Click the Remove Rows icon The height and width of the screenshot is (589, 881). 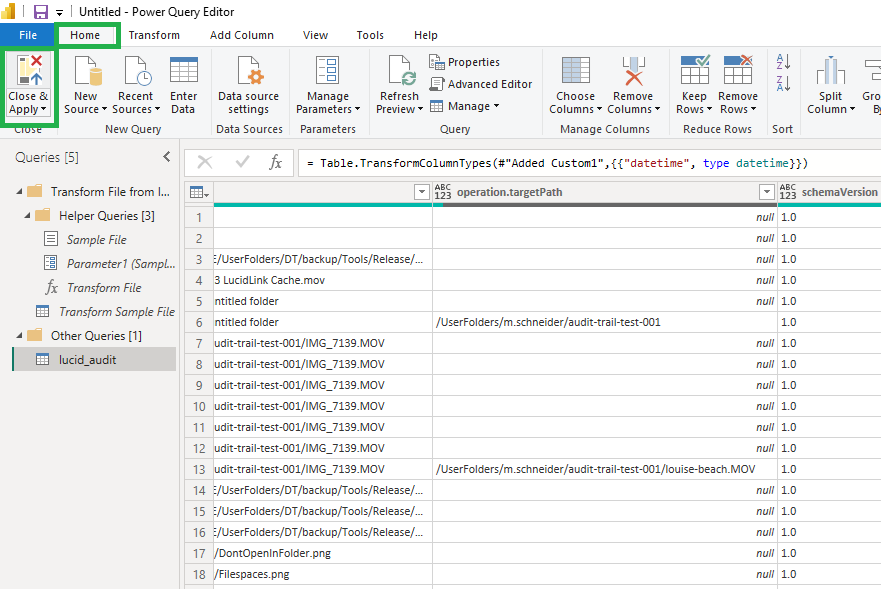pos(738,70)
